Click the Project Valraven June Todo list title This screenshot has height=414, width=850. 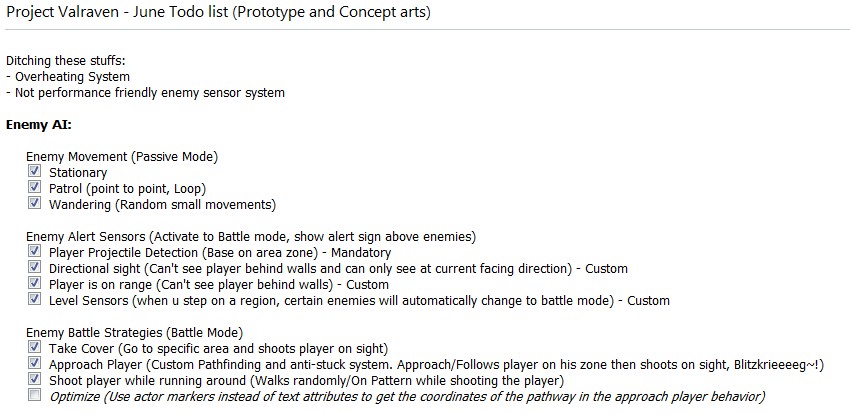click(x=219, y=13)
